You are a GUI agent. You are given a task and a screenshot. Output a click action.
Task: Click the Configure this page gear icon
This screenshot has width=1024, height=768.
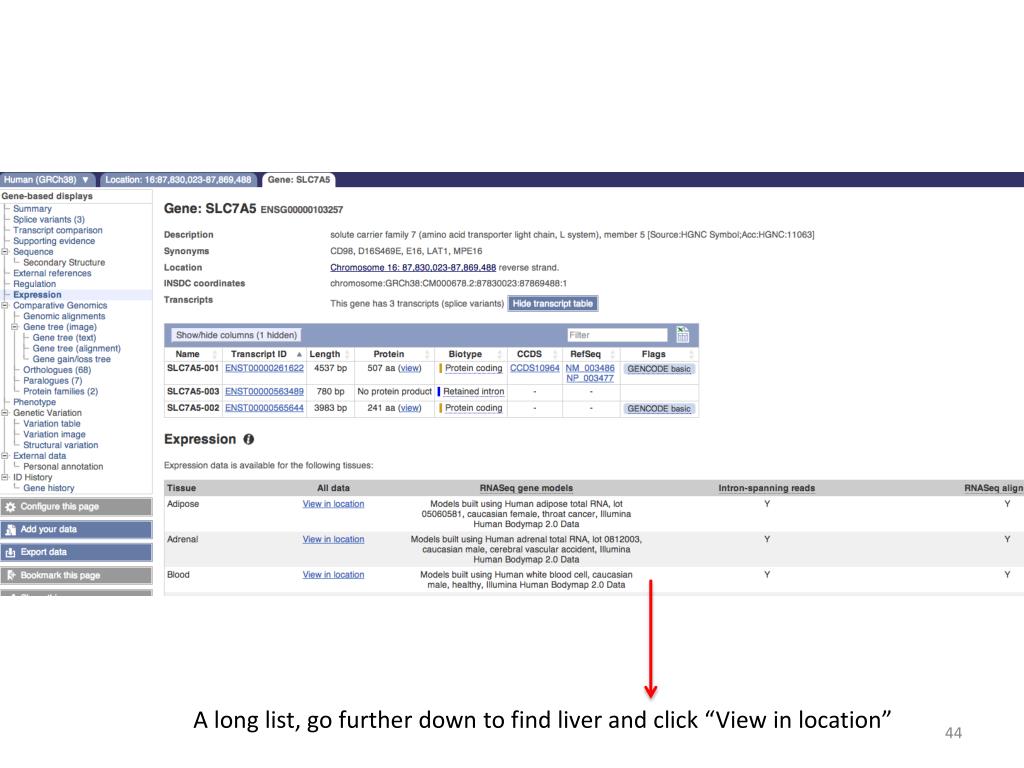pos(10,507)
